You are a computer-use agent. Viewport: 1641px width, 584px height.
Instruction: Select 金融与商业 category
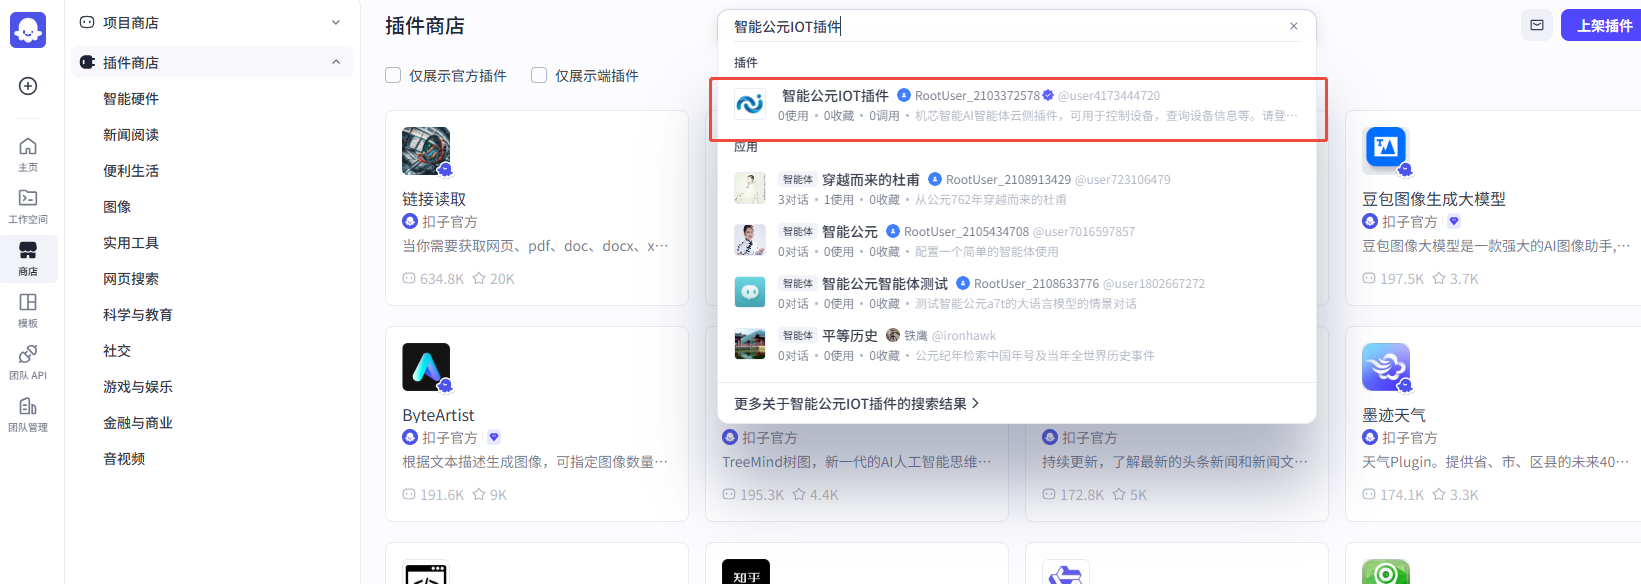tap(138, 422)
